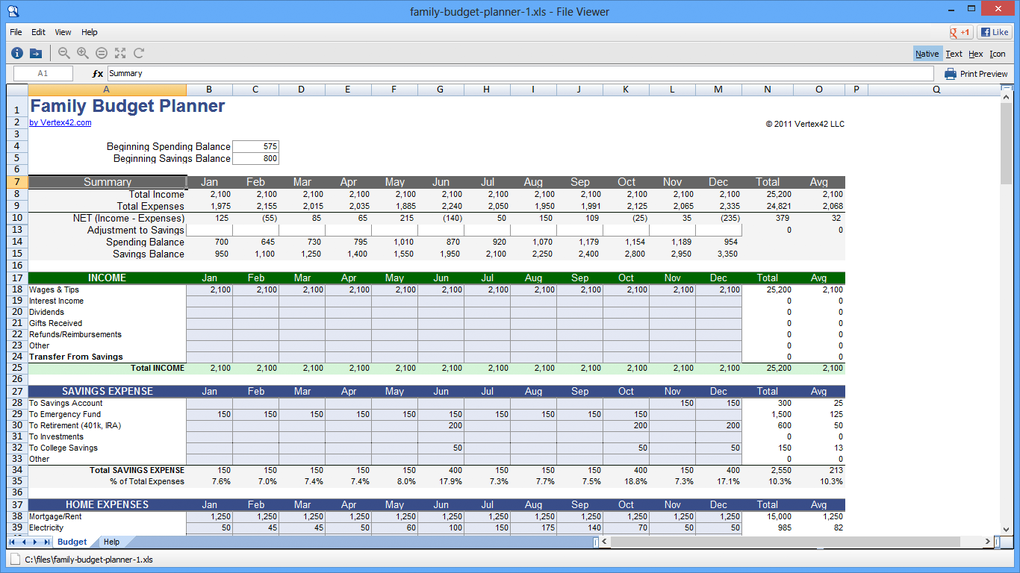
Task: Click the Print Preview button
Action: coord(976,74)
